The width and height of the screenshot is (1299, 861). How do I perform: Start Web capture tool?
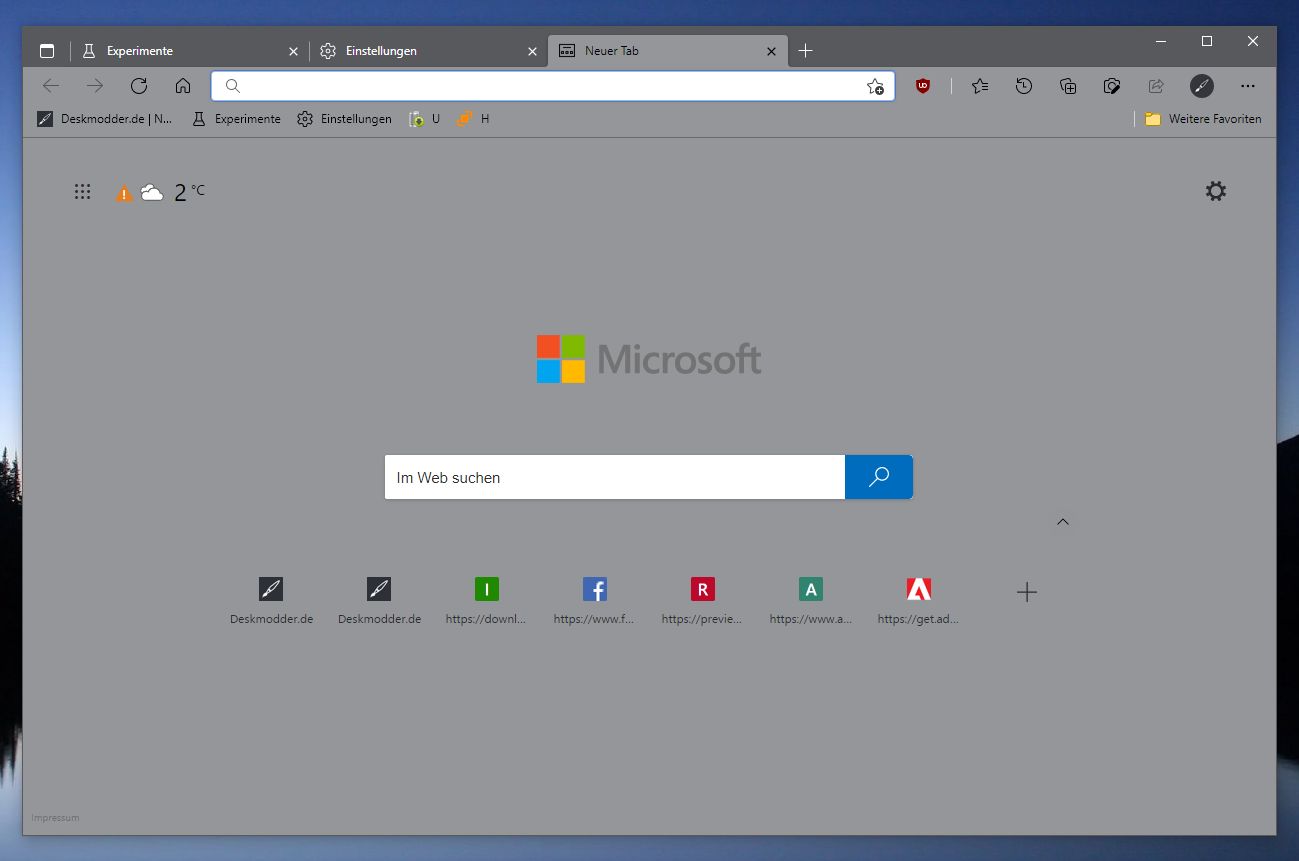point(1112,86)
